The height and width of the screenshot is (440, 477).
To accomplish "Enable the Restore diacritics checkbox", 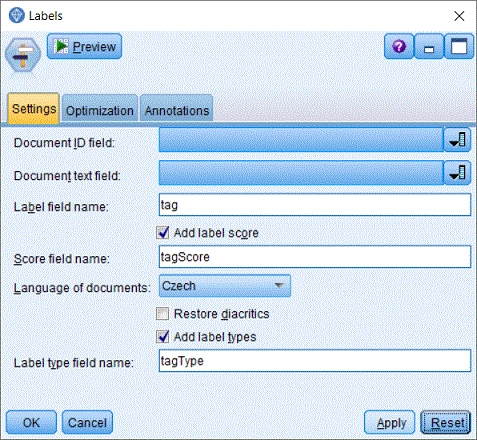I will [162, 314].
